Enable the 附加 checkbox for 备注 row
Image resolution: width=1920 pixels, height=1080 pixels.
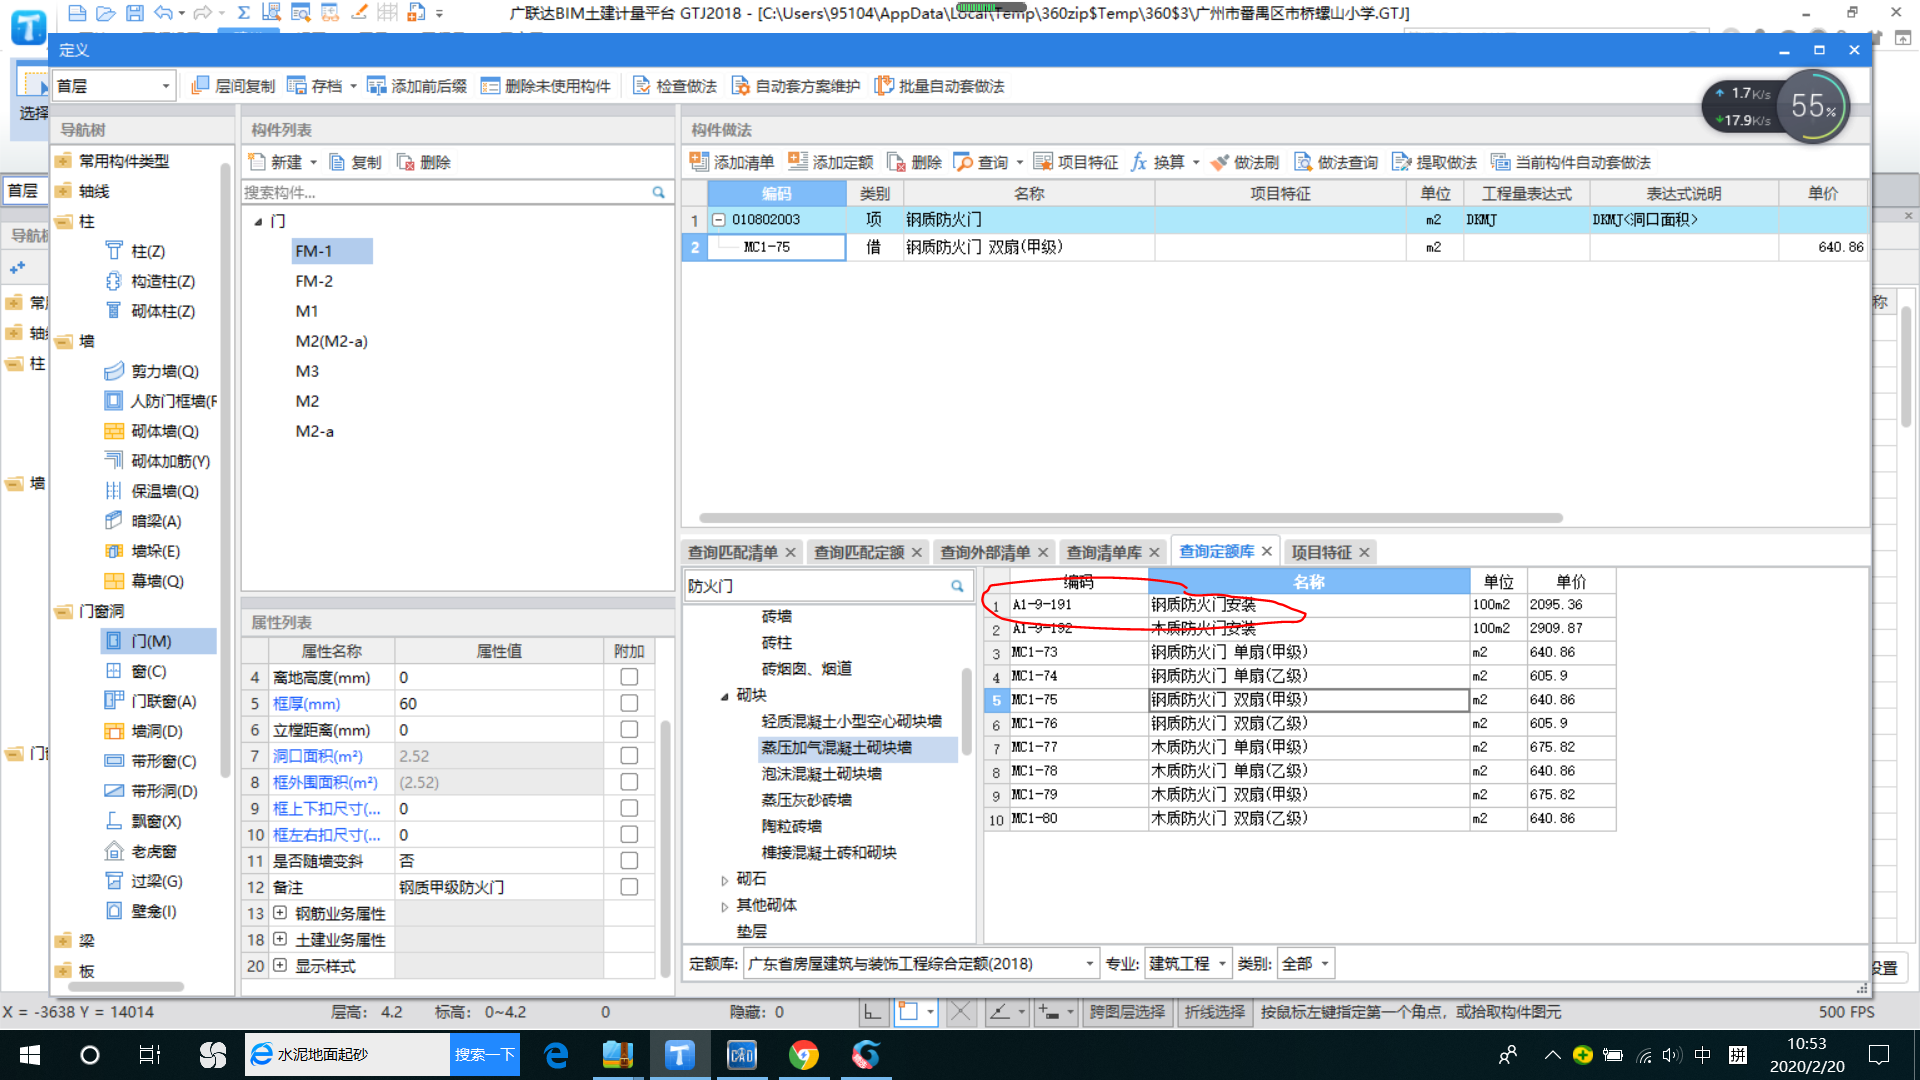click(629, 887)
